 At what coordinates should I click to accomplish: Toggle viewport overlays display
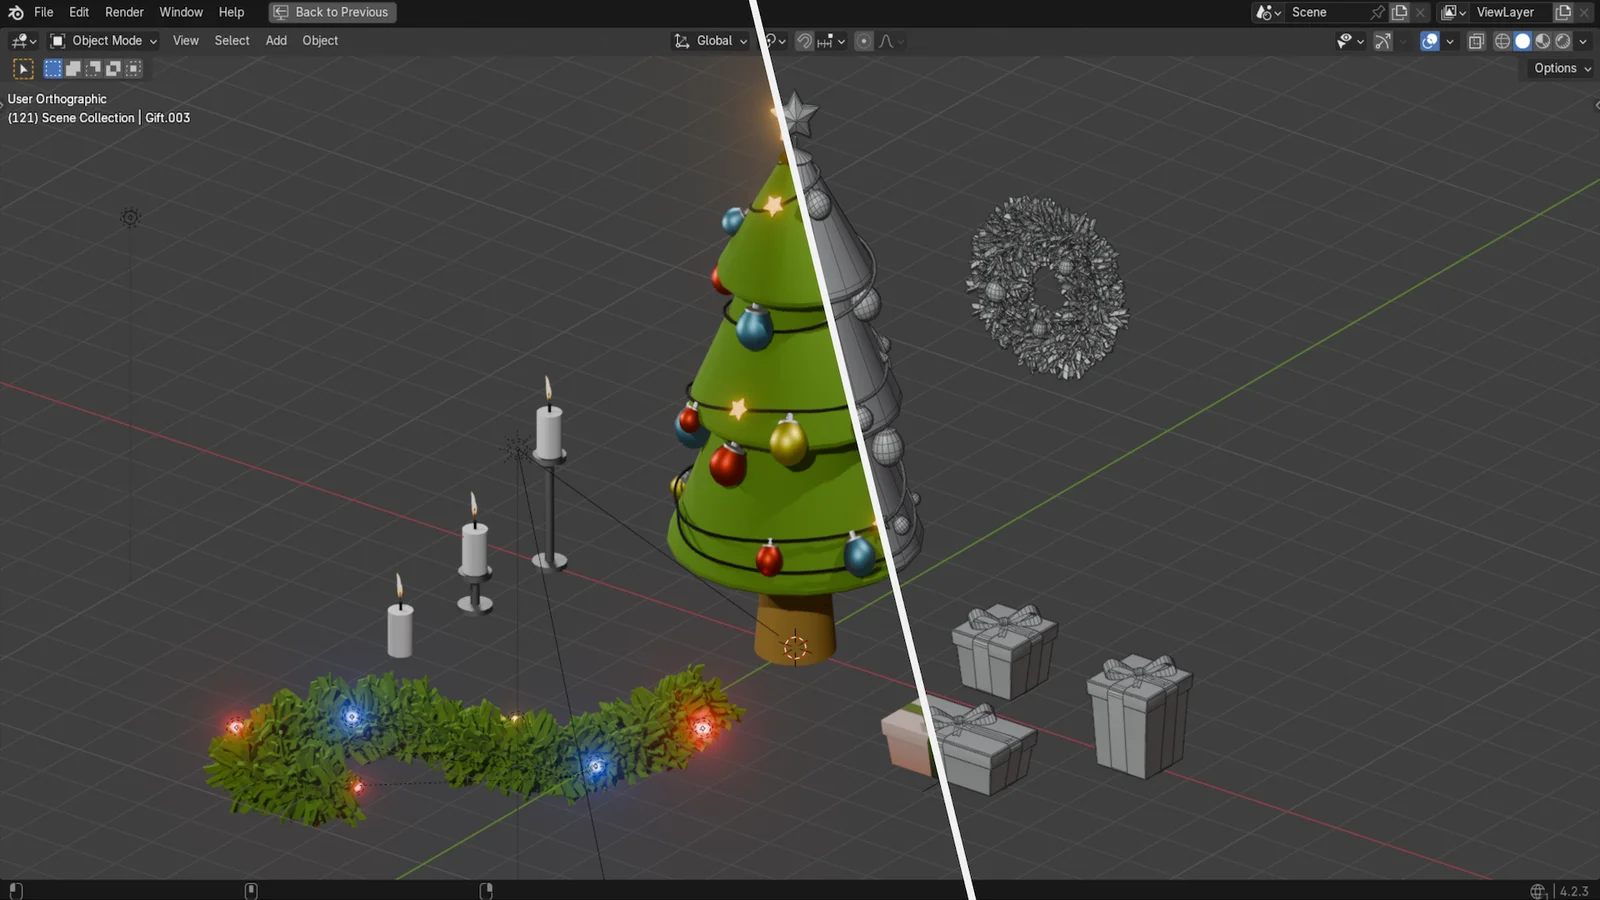click(1430, 41)
